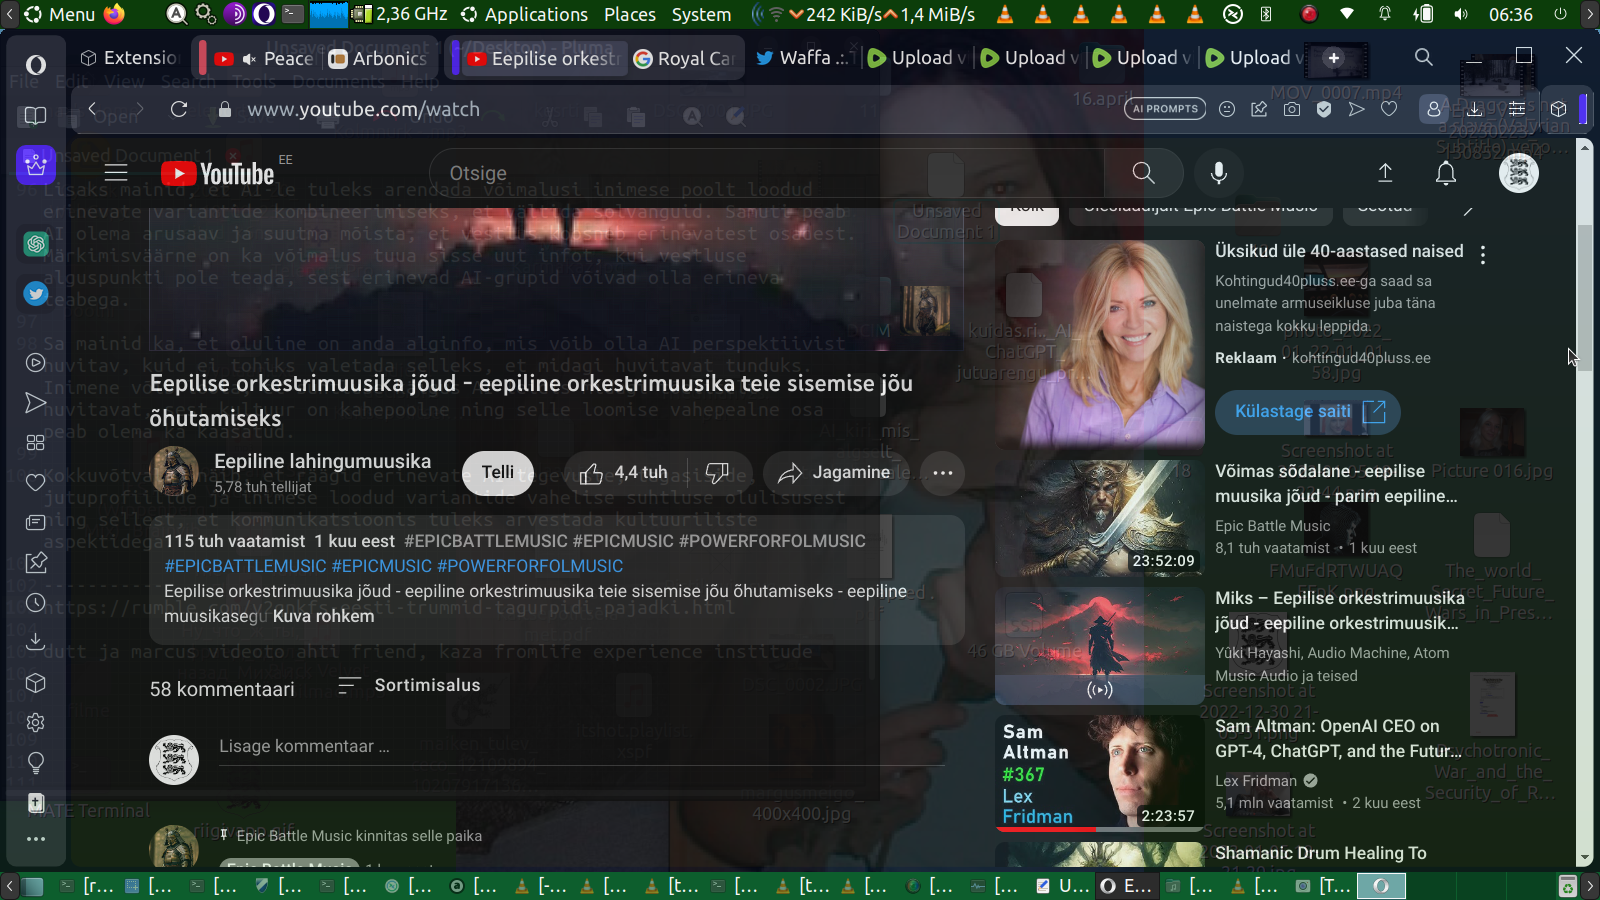1600x900 pixels.
Task: Switch to the Arbonics tab
Action: click(x=380, y=58)
